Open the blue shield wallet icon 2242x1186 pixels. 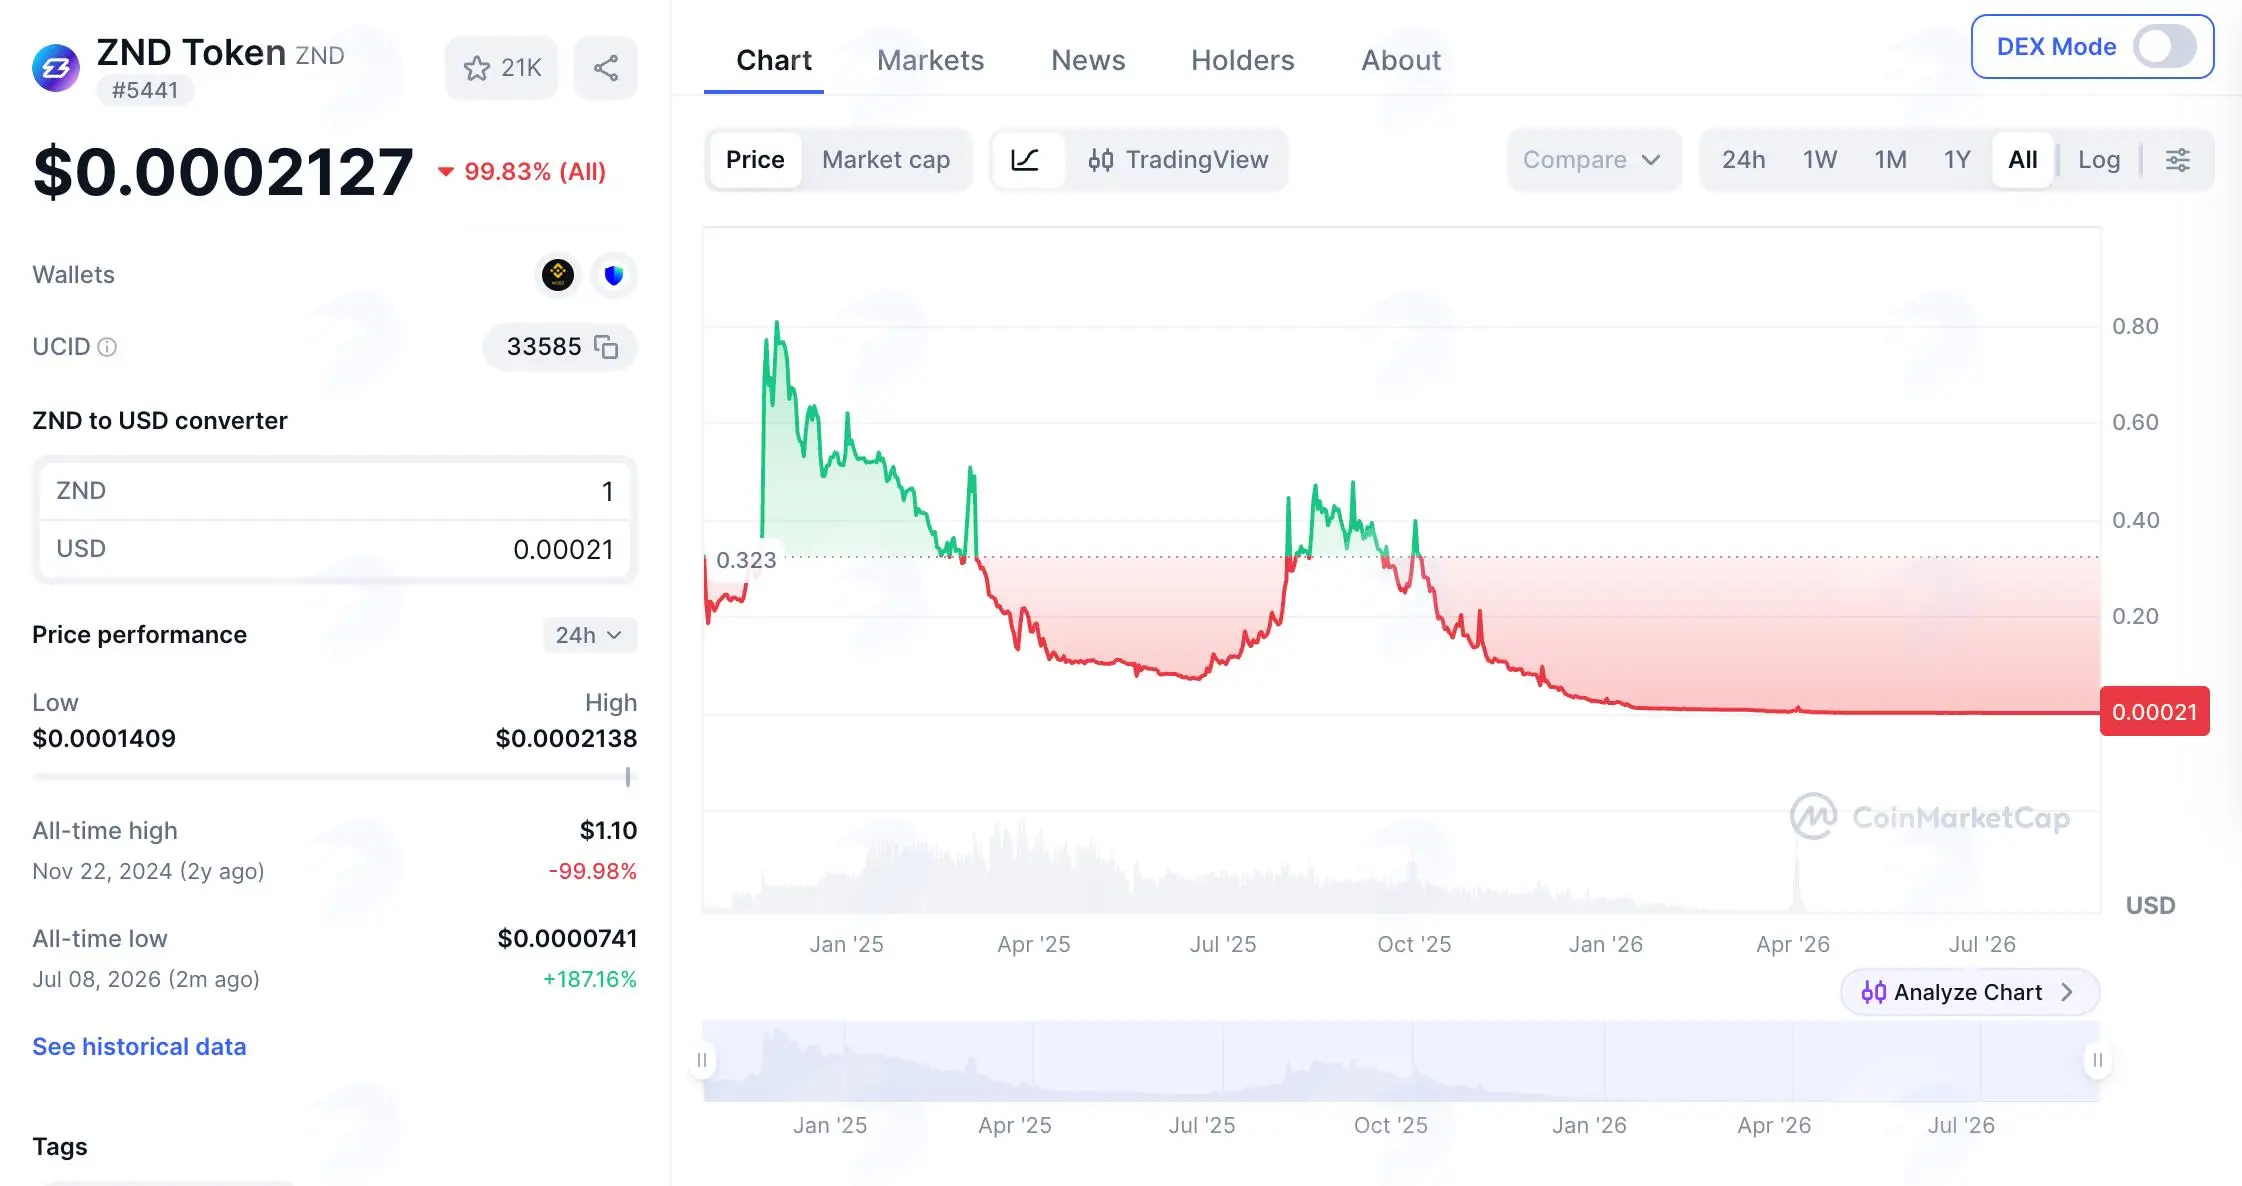[614, 275]
